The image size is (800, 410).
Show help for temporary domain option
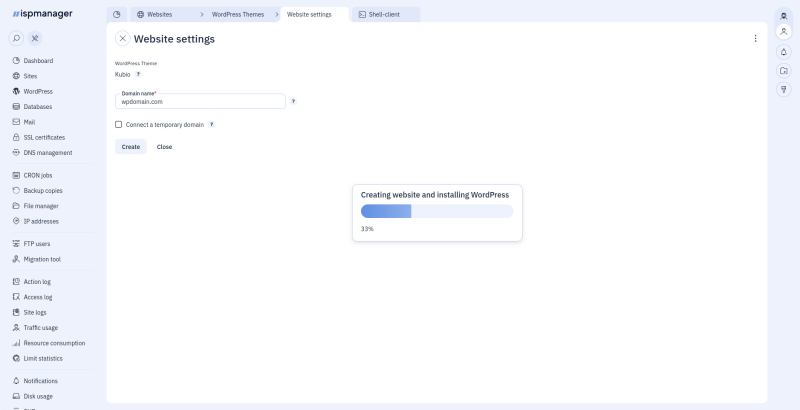coord(211,124)
